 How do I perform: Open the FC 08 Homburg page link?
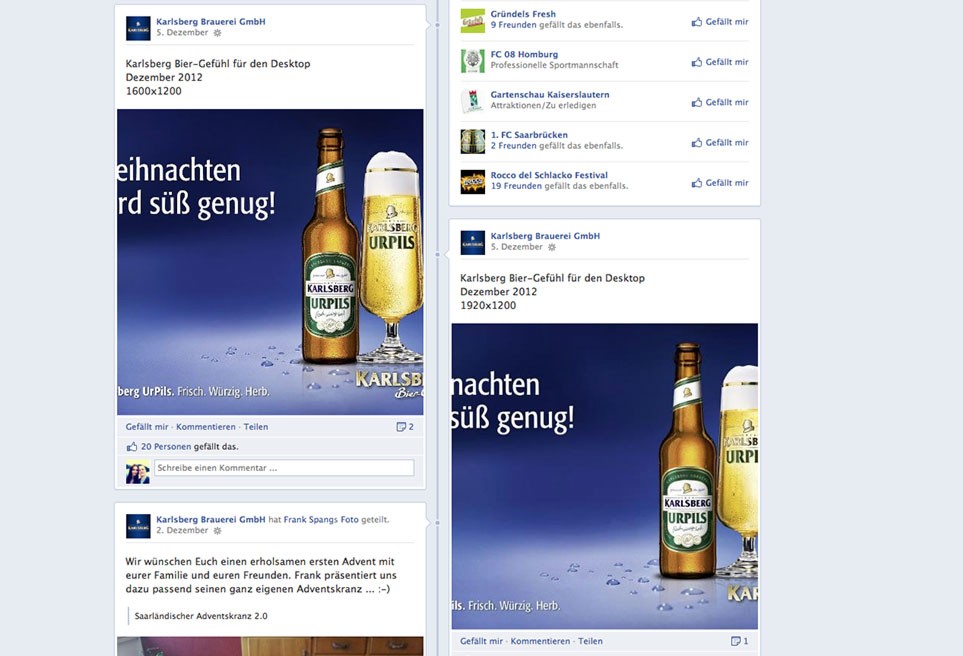point(524,55)
